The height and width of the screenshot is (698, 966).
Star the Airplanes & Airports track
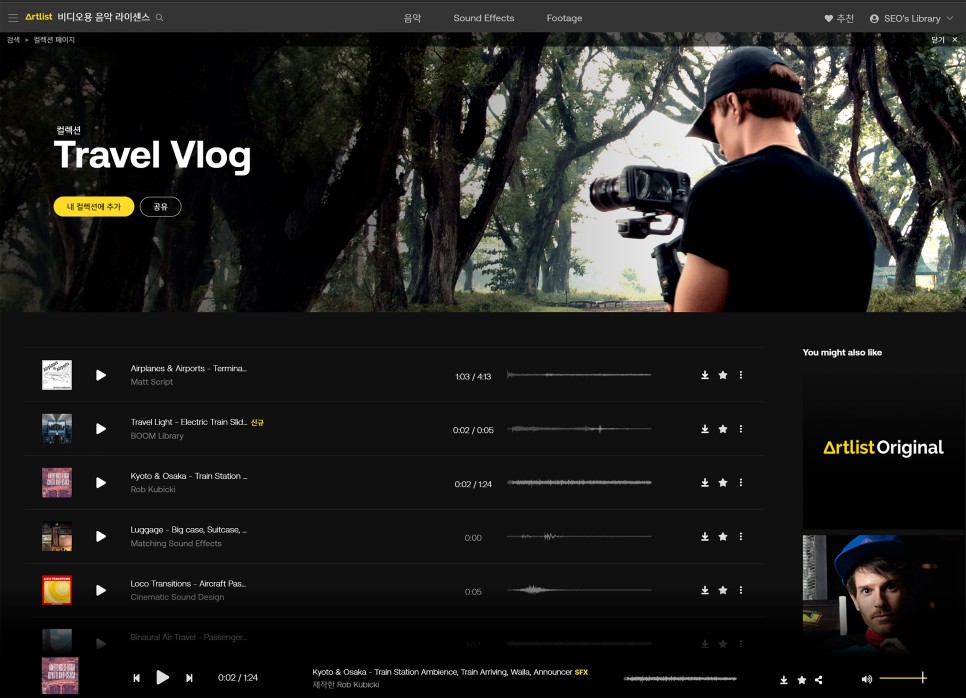tap(723, 375)
